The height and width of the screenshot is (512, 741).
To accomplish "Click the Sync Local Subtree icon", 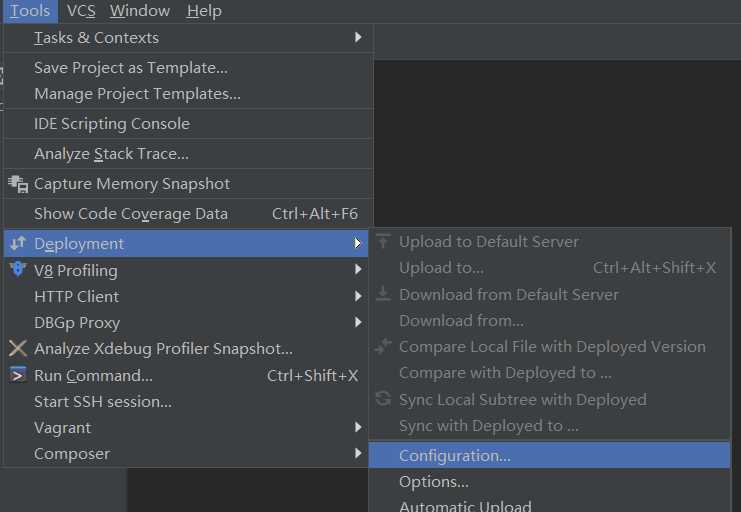I will pyautogui.click(x=383, y=399).
